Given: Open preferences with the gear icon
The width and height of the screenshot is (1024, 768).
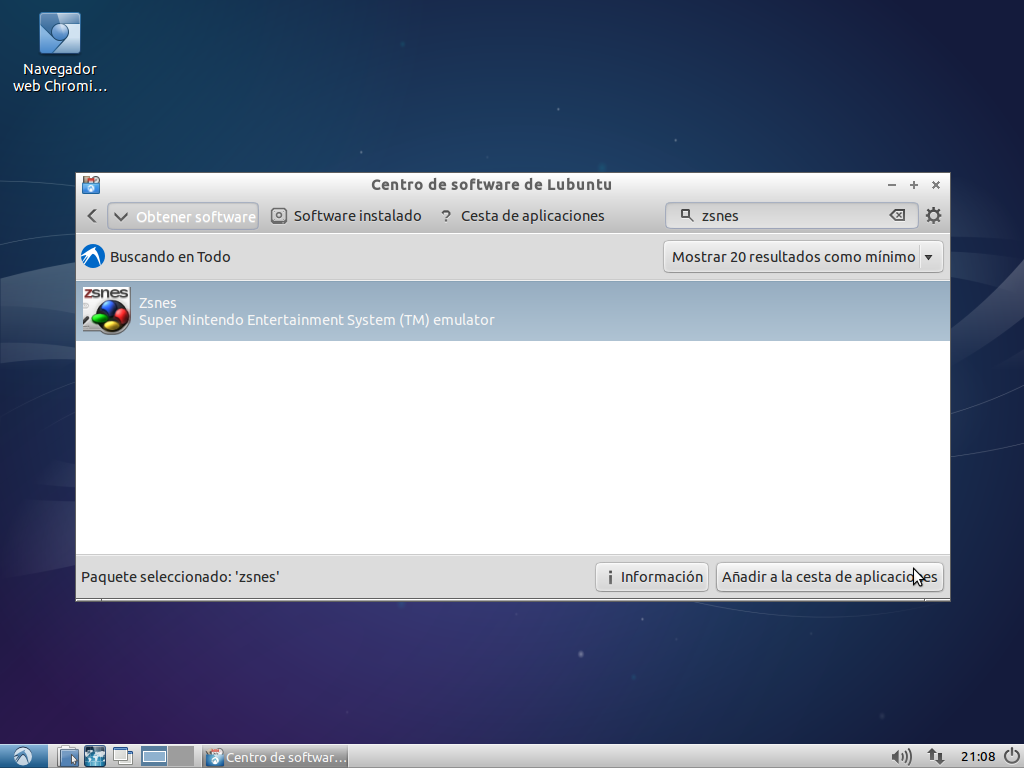Looking at the screenshot, I should coord(933,216).
